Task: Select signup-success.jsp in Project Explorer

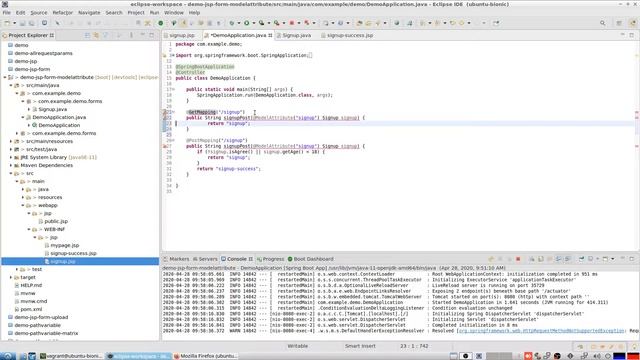Action: [x=73, y=253]
